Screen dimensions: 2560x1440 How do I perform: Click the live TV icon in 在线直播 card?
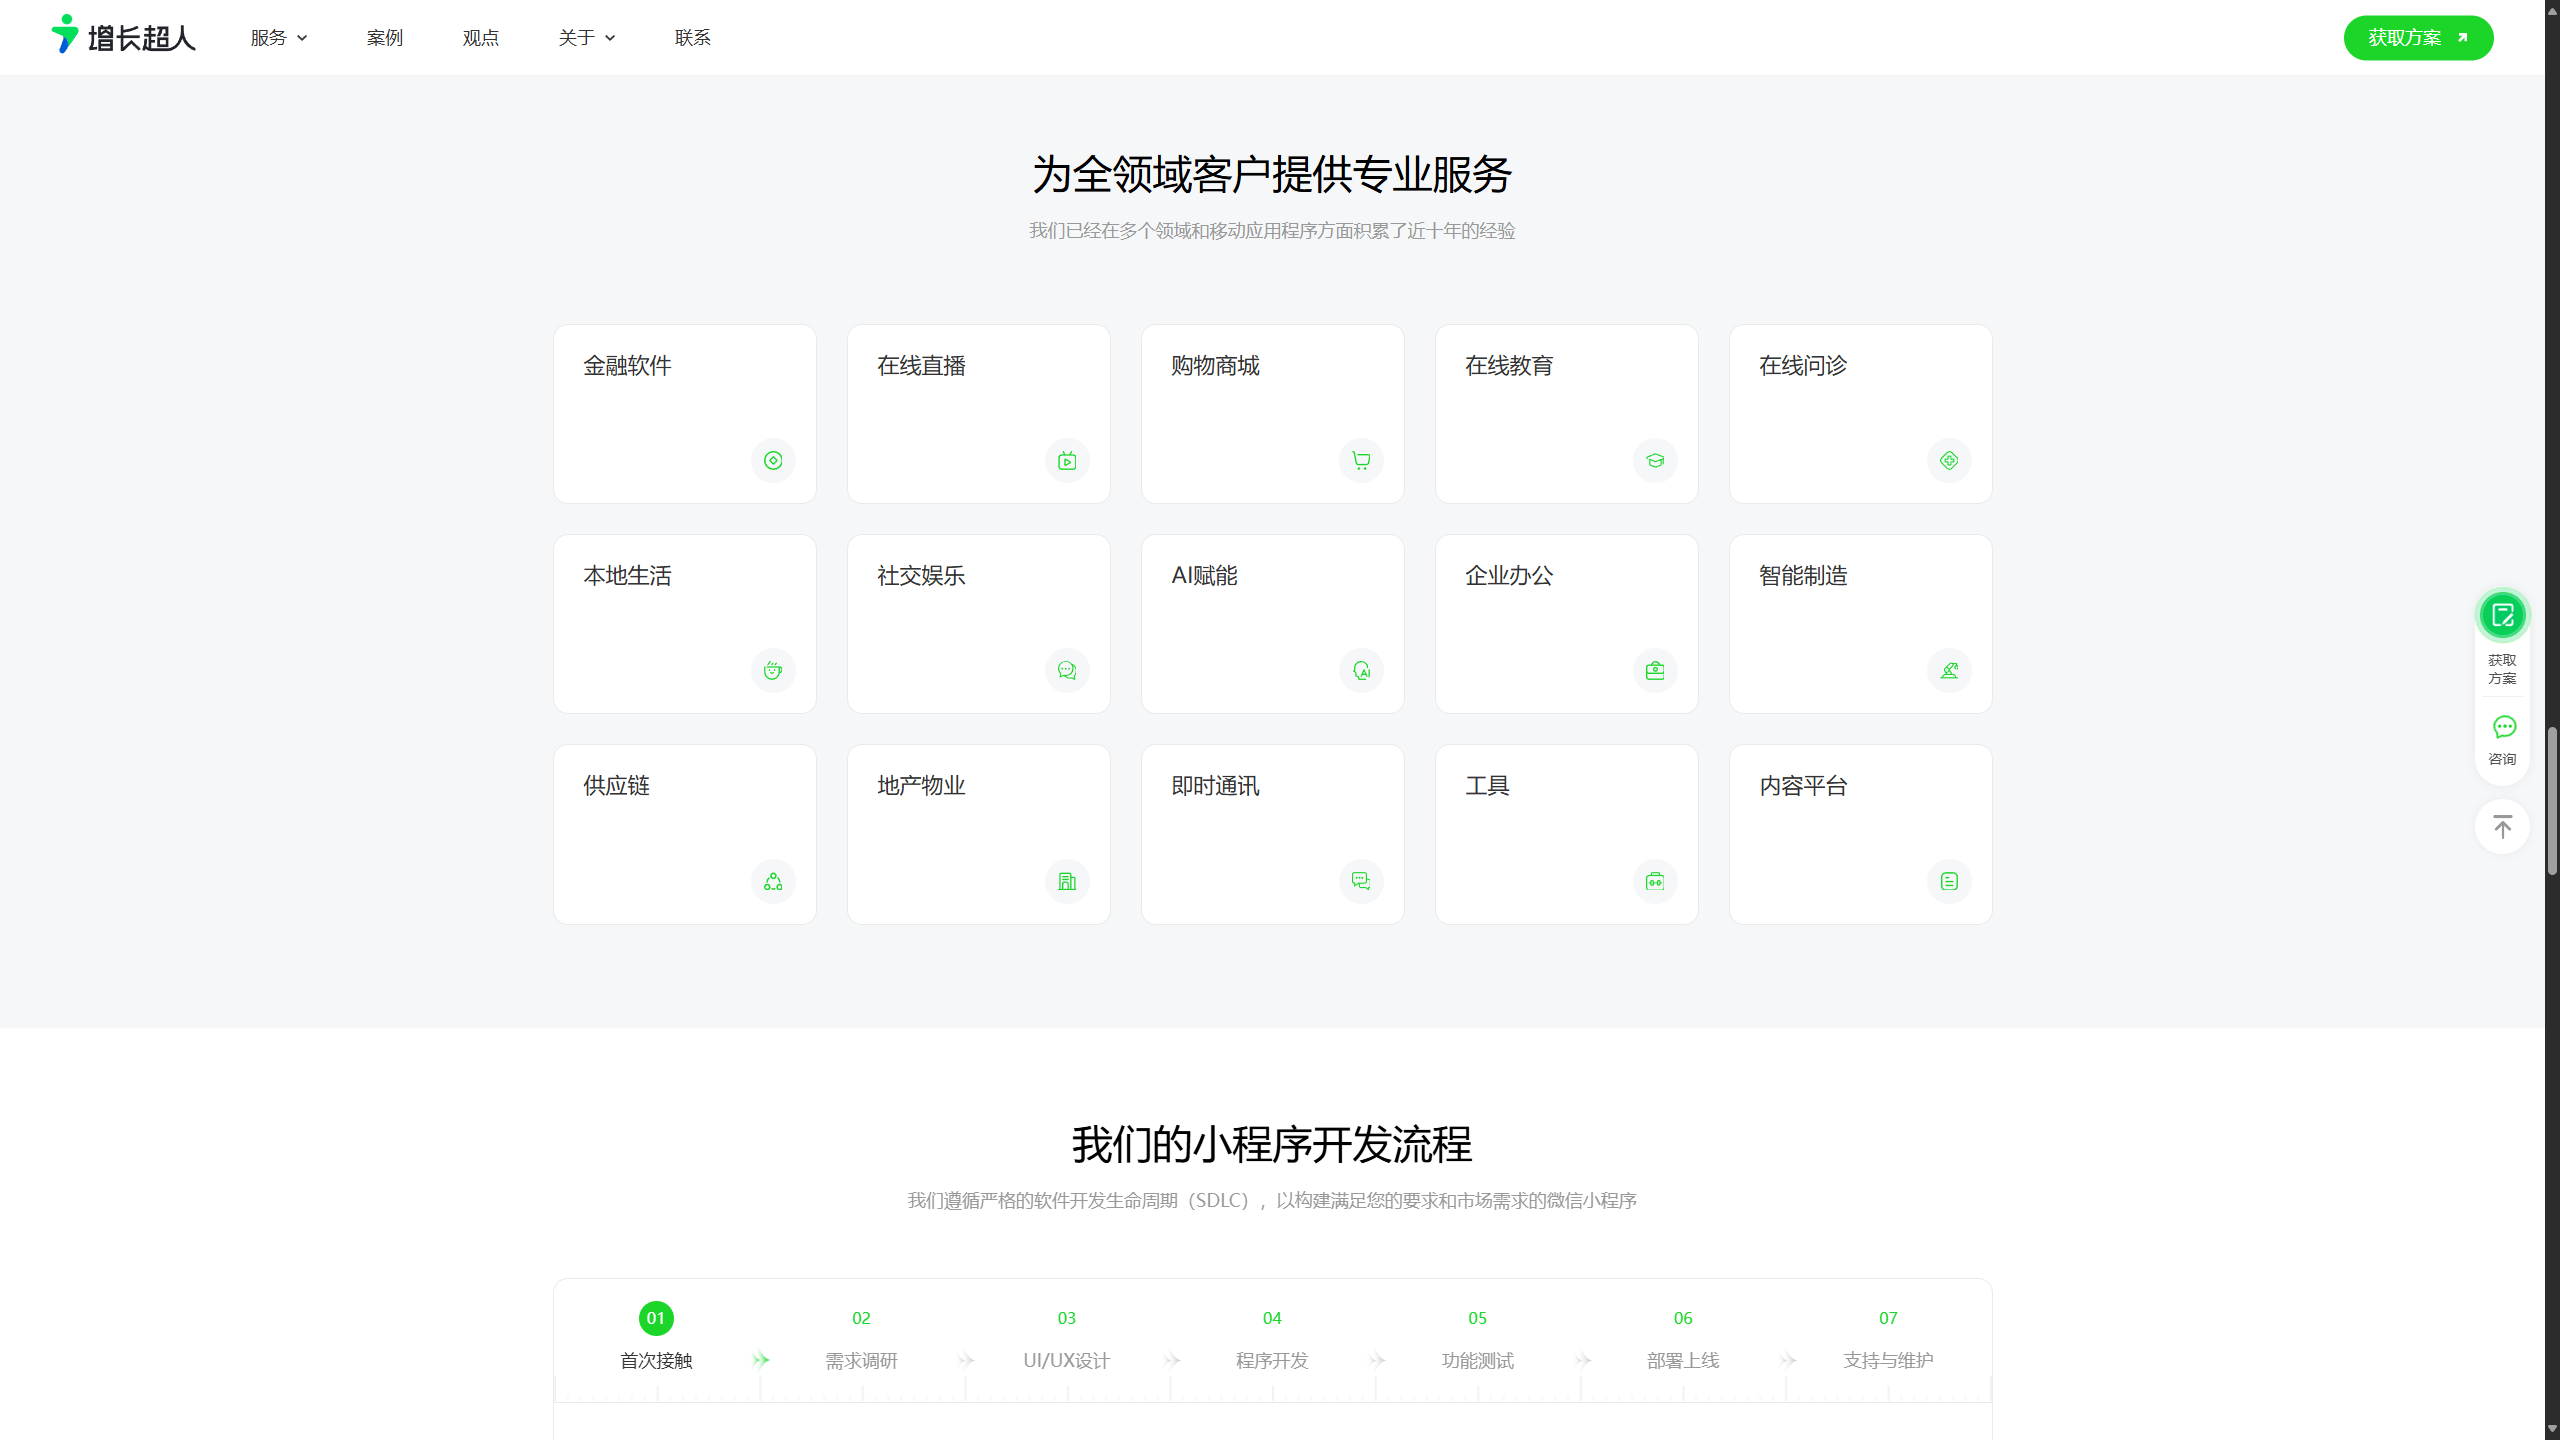click(1067, 461)
